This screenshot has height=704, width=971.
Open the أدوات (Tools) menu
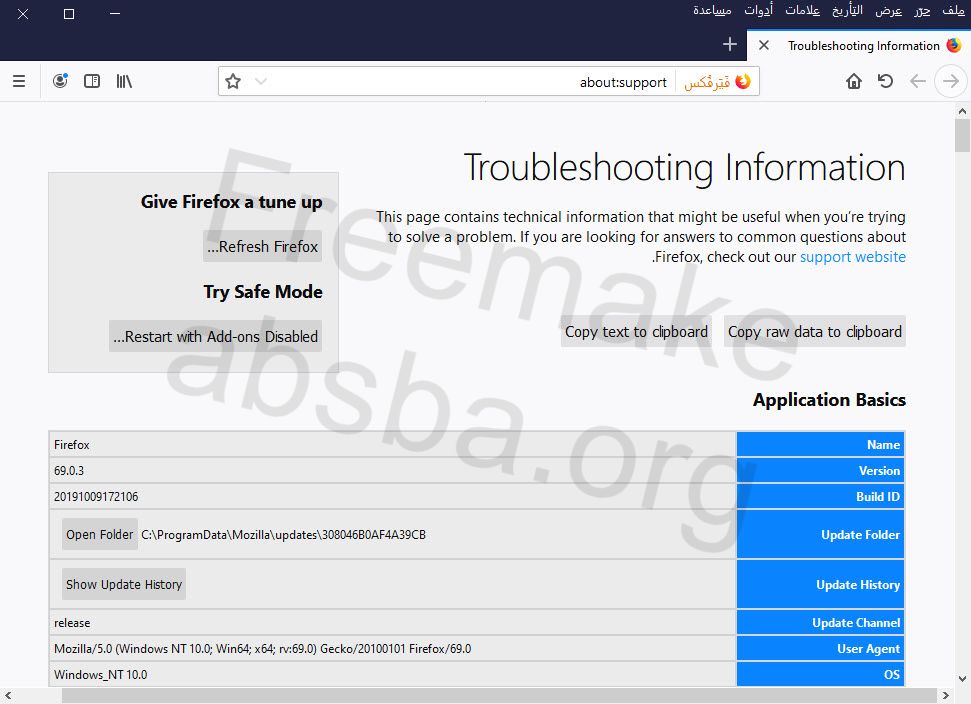coord(759,10)
